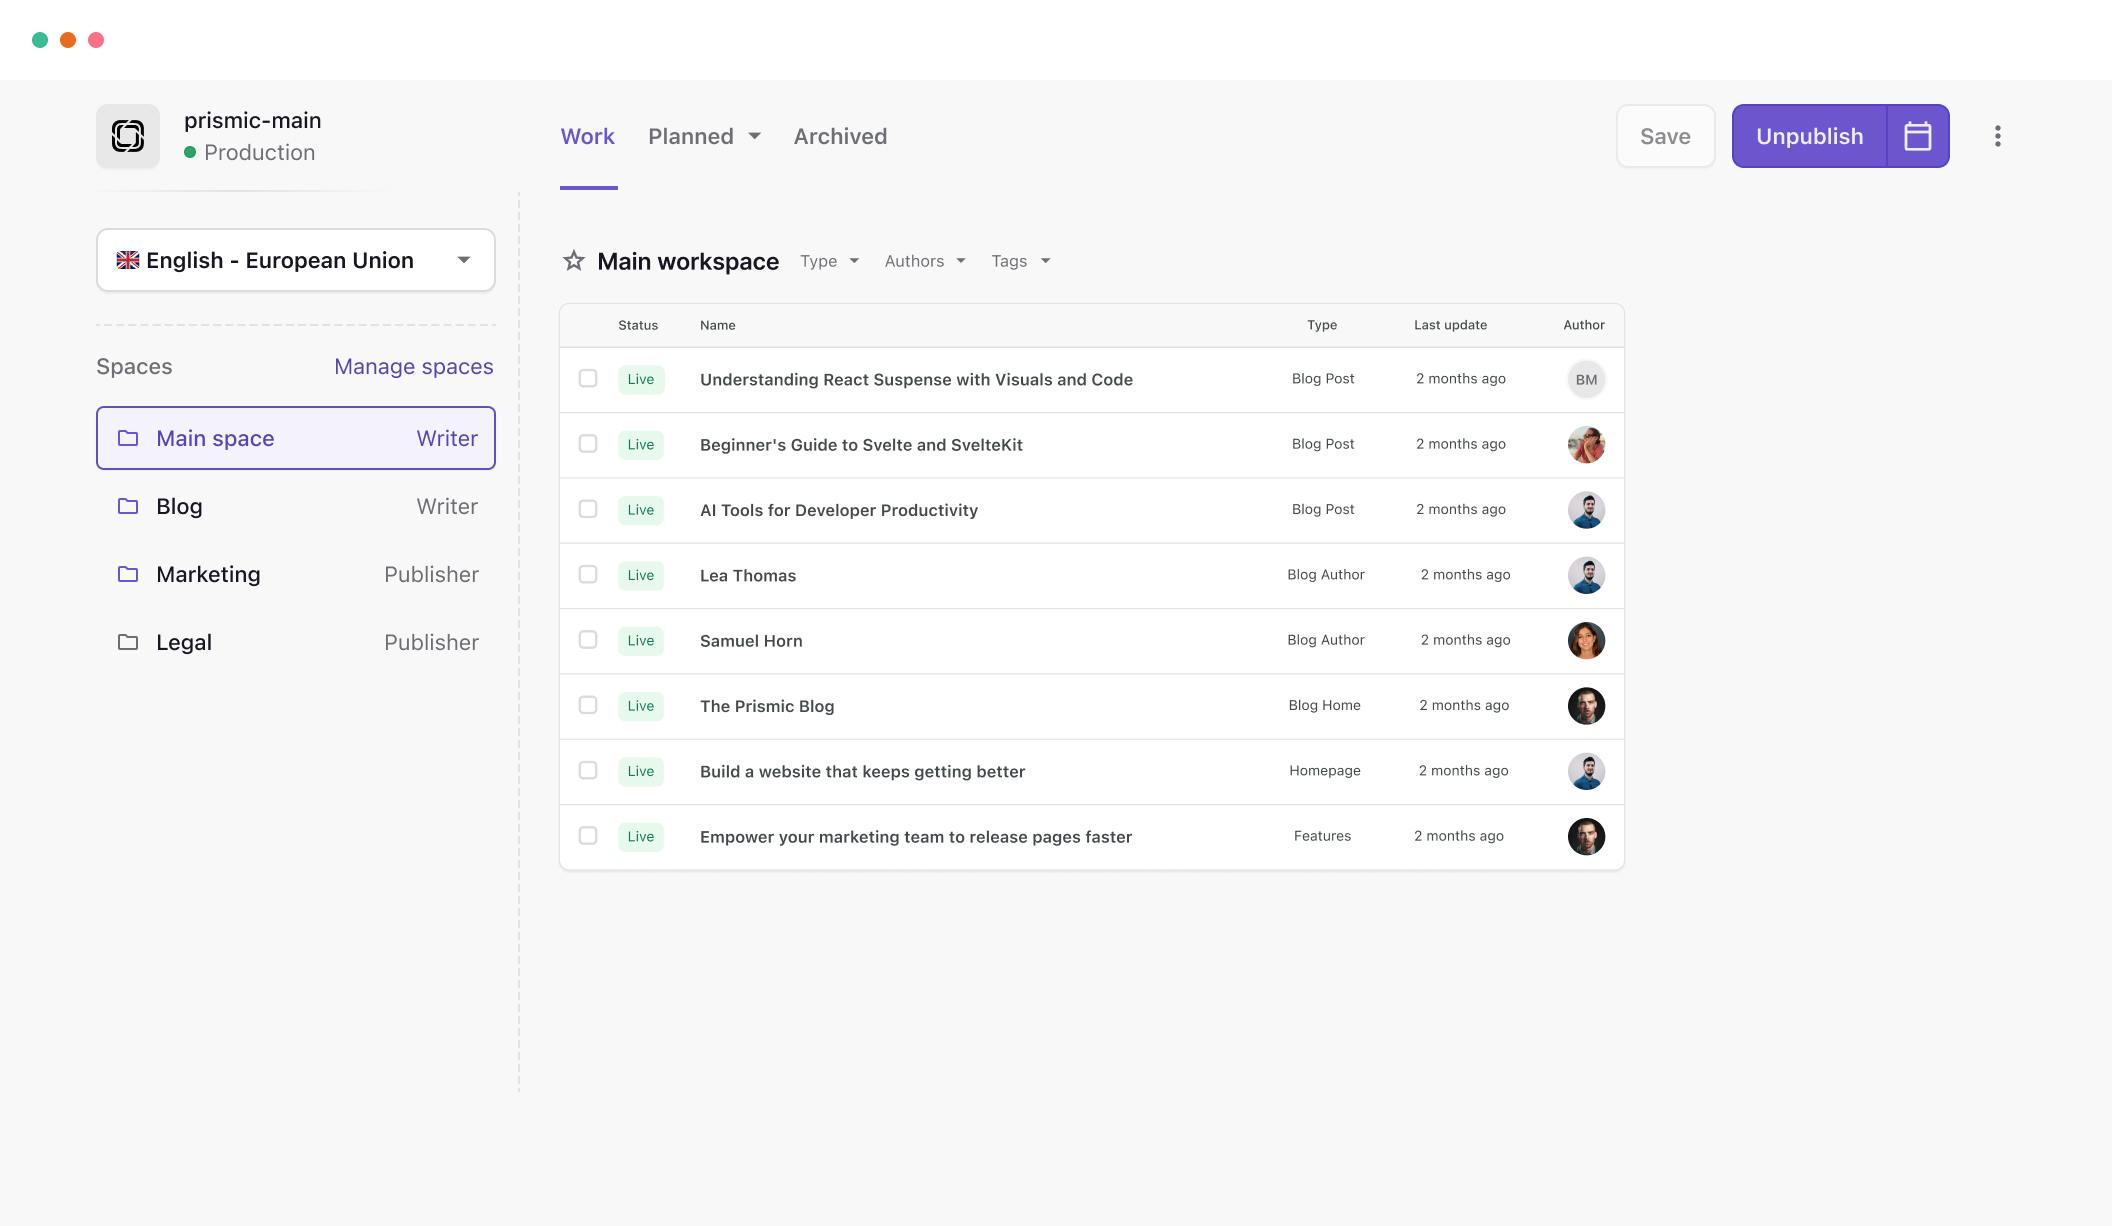Star the Main workspace as favorite
Screen dimensions: 2112x1226
click(x=574, y=261)
